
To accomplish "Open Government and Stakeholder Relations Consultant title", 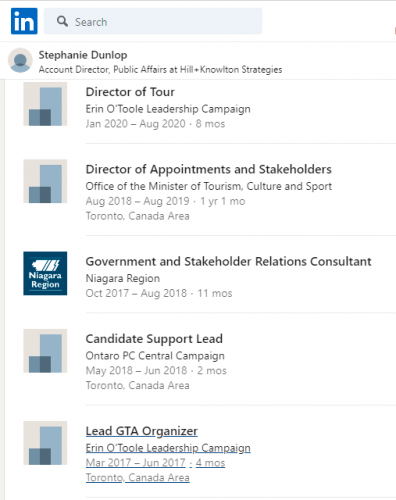I will [228, 261].
